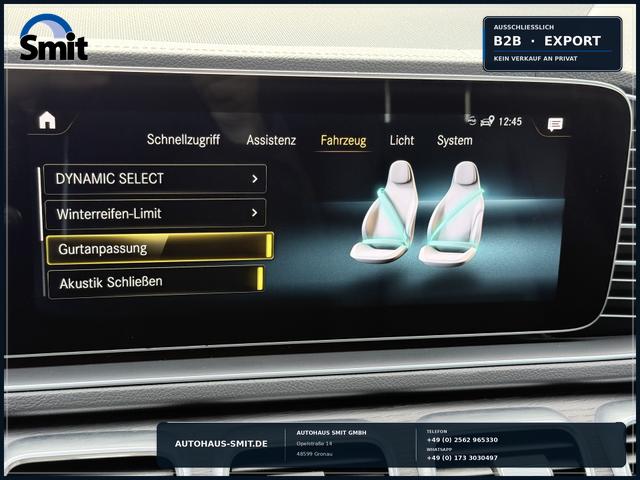Expand Winterreifen-Limit using its chevron arrow
The height and width of the screenshot is (480, 640).
click(254, 213)
